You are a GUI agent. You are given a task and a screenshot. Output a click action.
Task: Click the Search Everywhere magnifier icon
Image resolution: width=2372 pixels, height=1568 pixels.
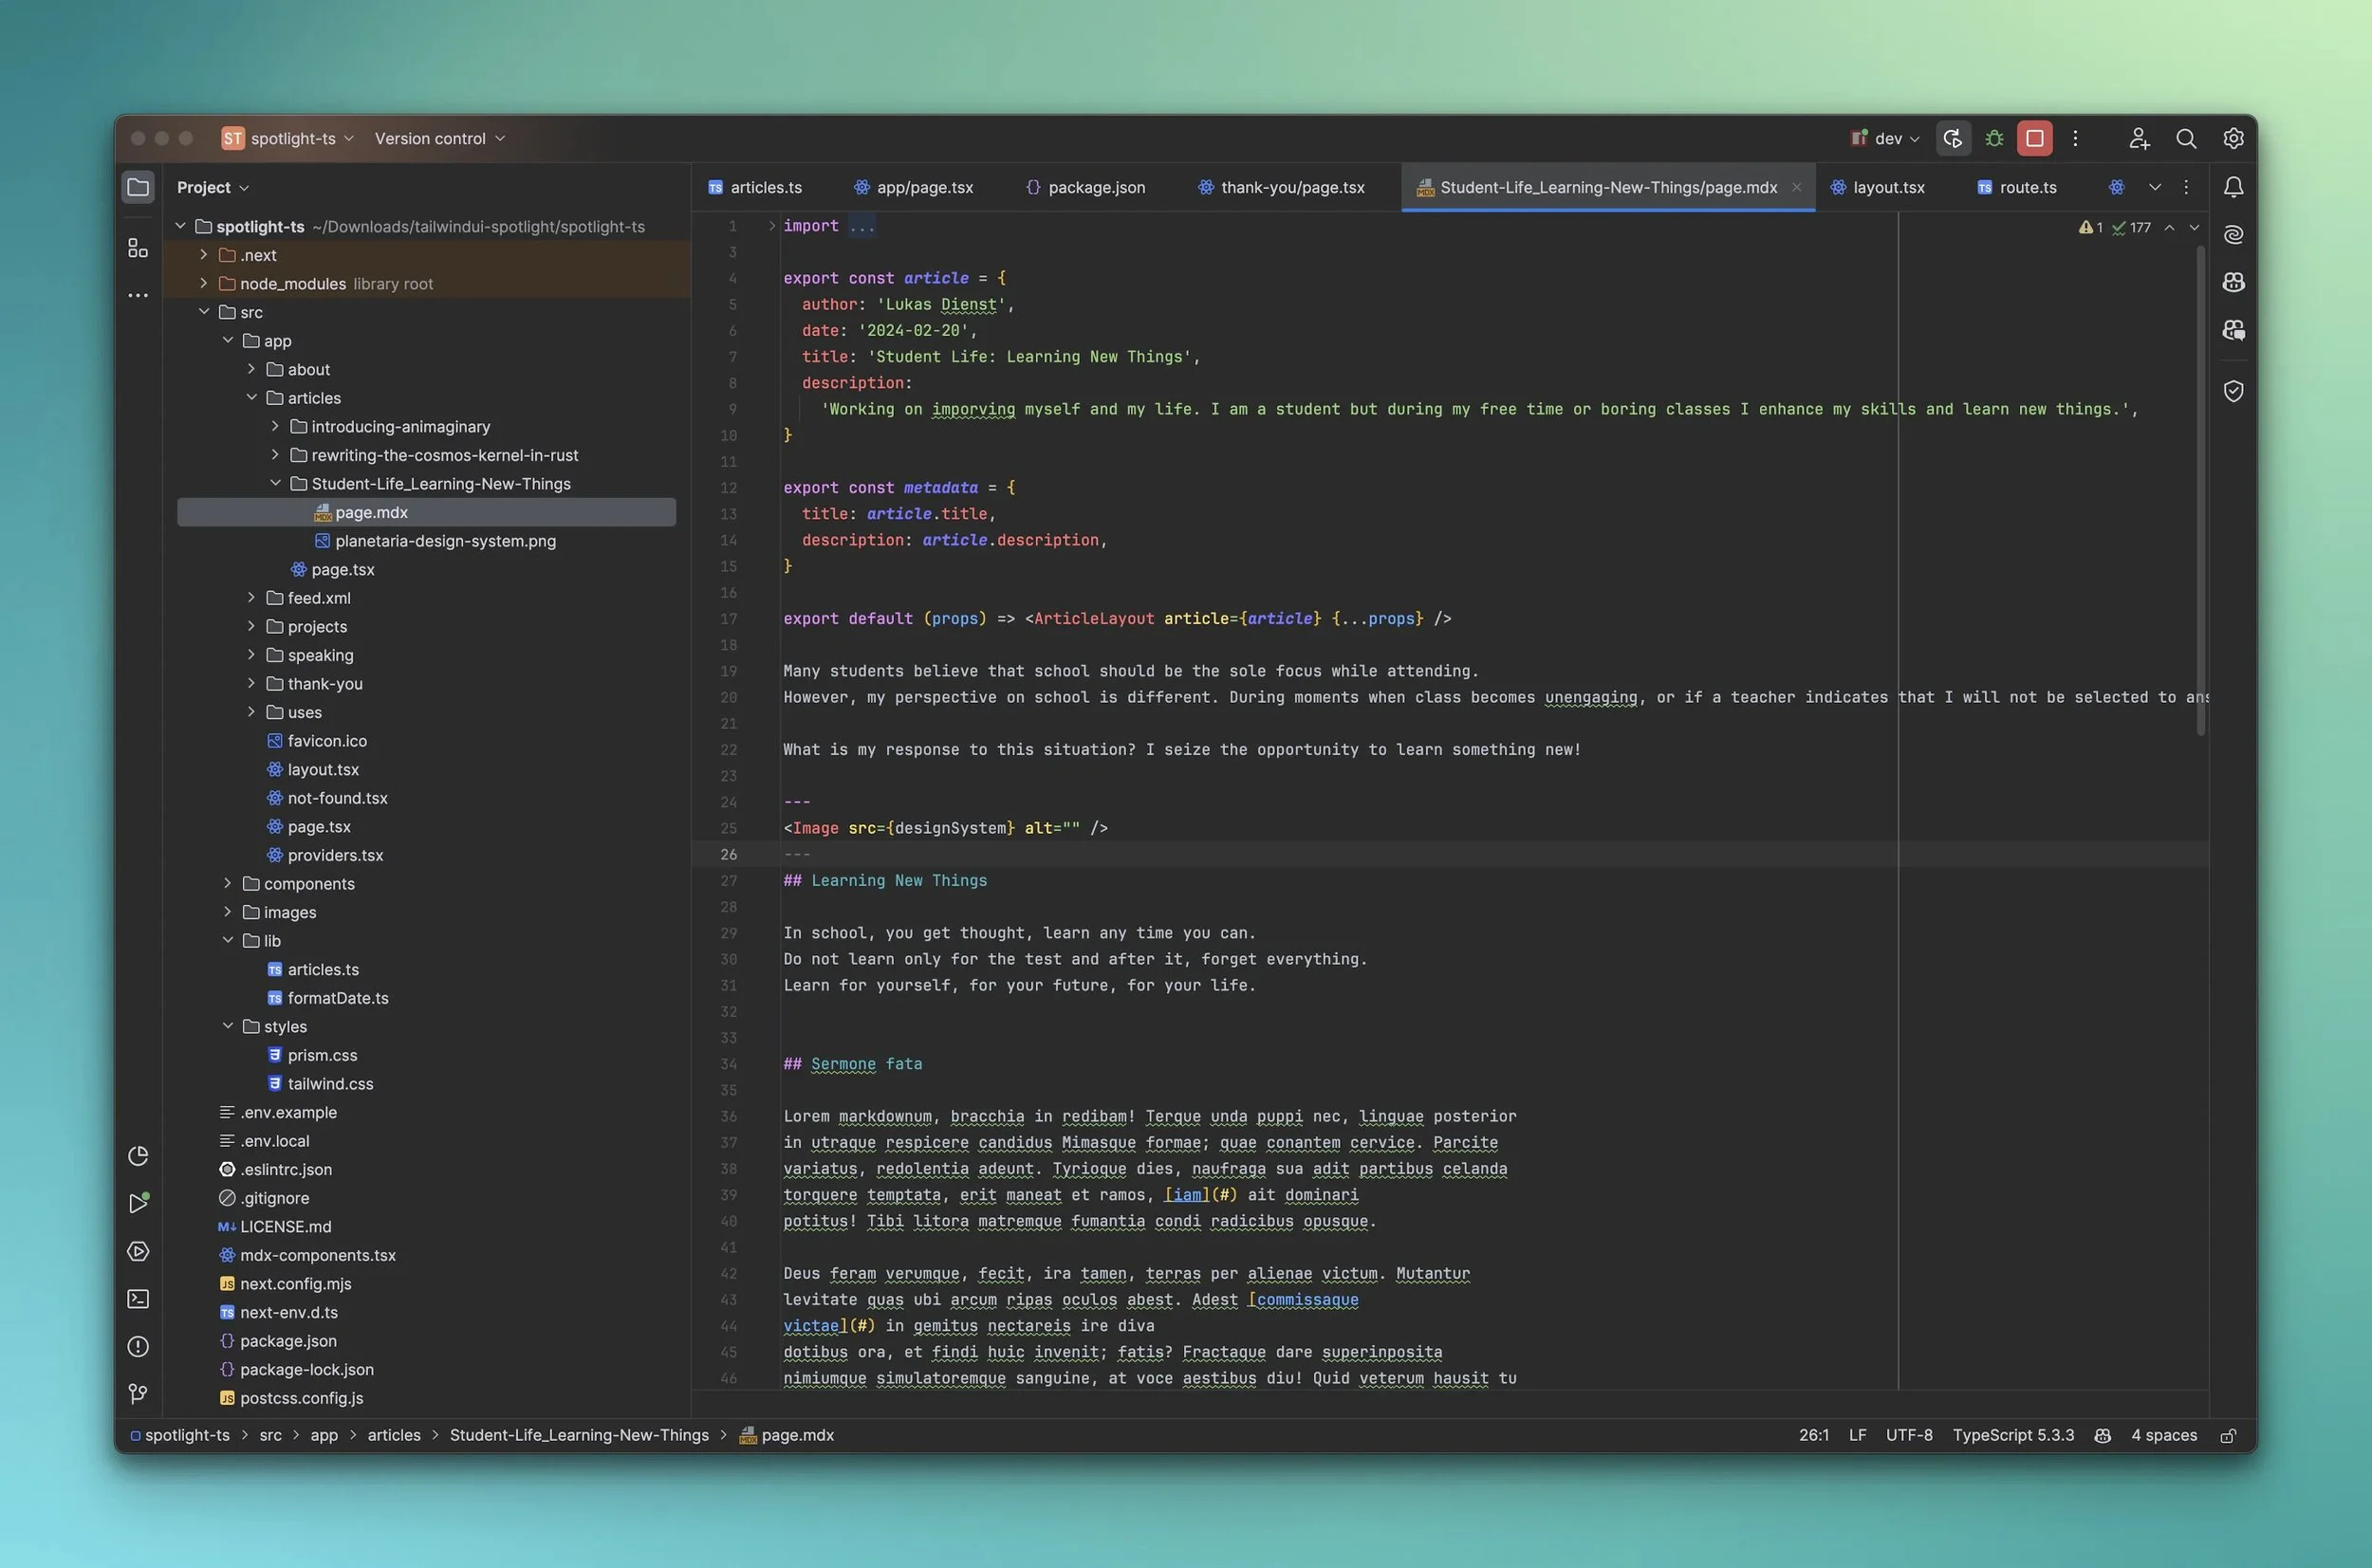[x=2186, y=138]
